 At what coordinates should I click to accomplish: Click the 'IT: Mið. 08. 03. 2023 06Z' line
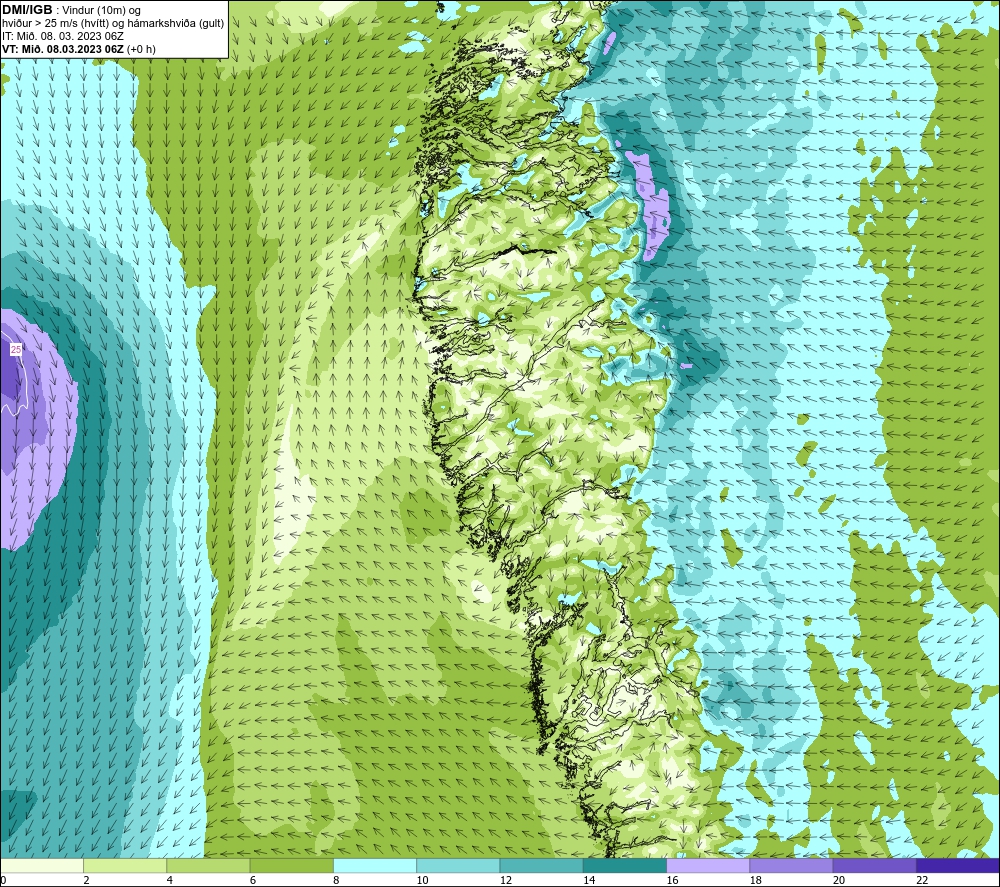pos(62,36)
